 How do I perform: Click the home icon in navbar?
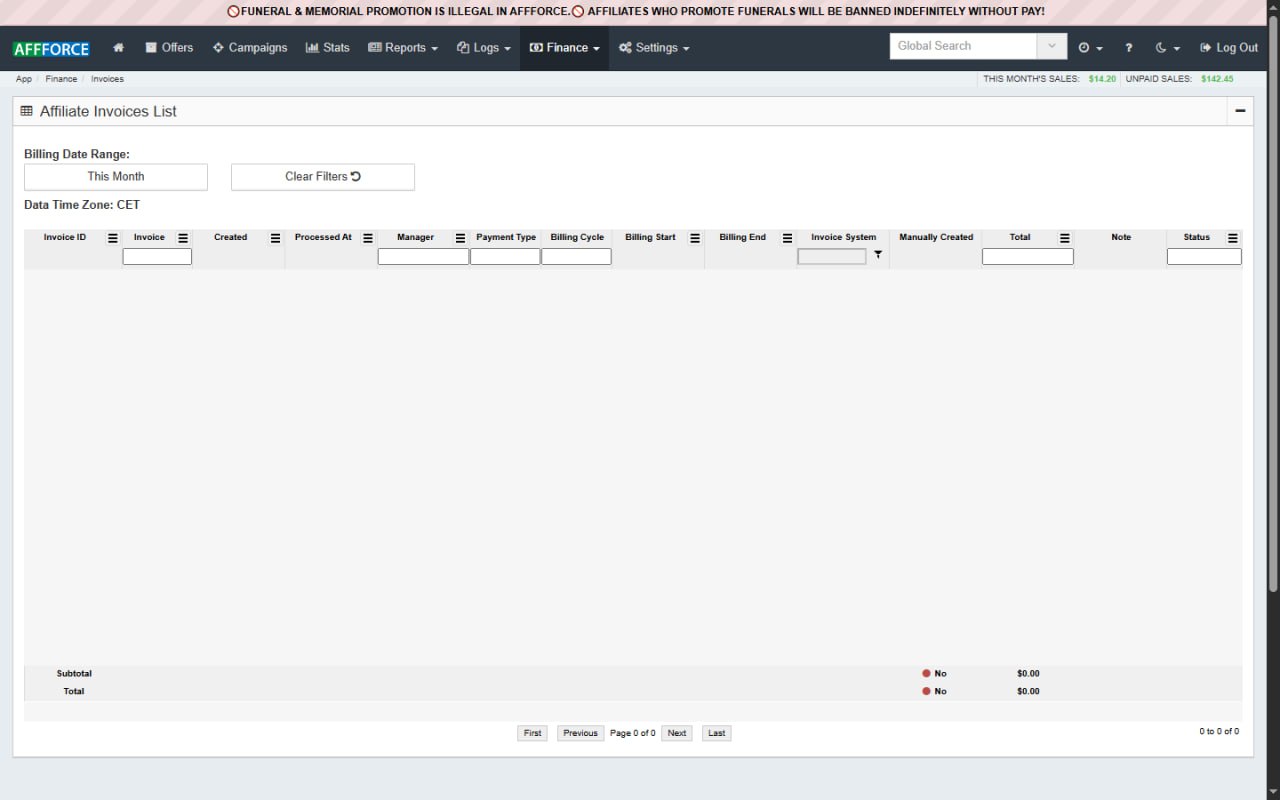coord(119,48)
